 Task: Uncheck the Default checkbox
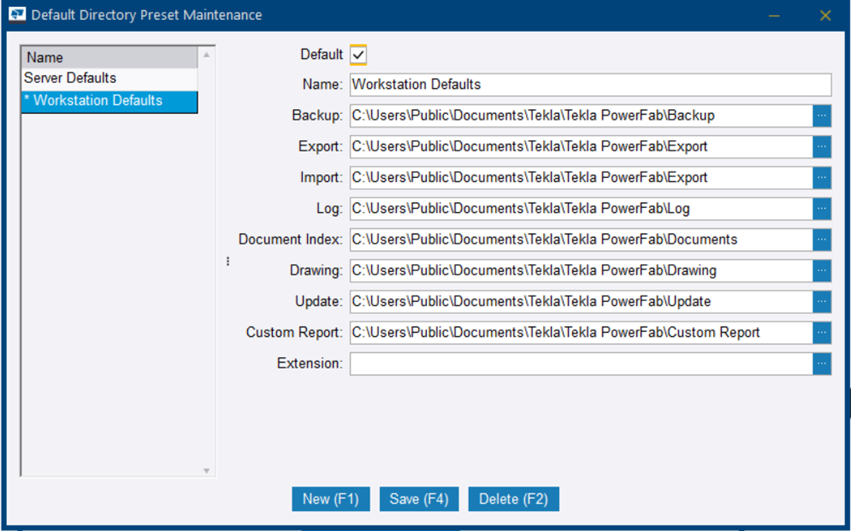358,55
